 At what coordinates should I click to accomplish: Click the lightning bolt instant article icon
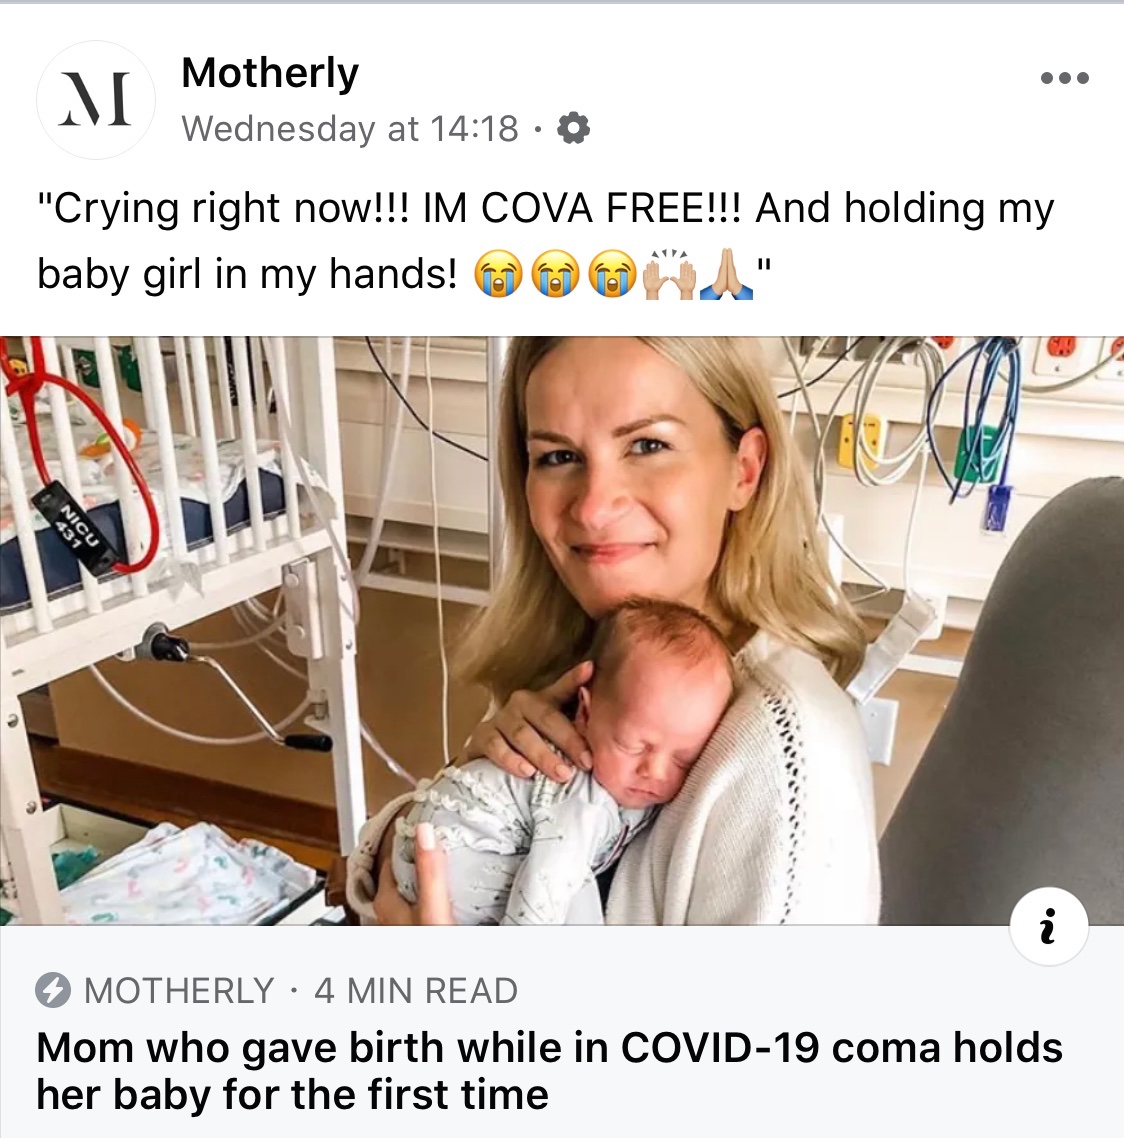coord(53,991)
